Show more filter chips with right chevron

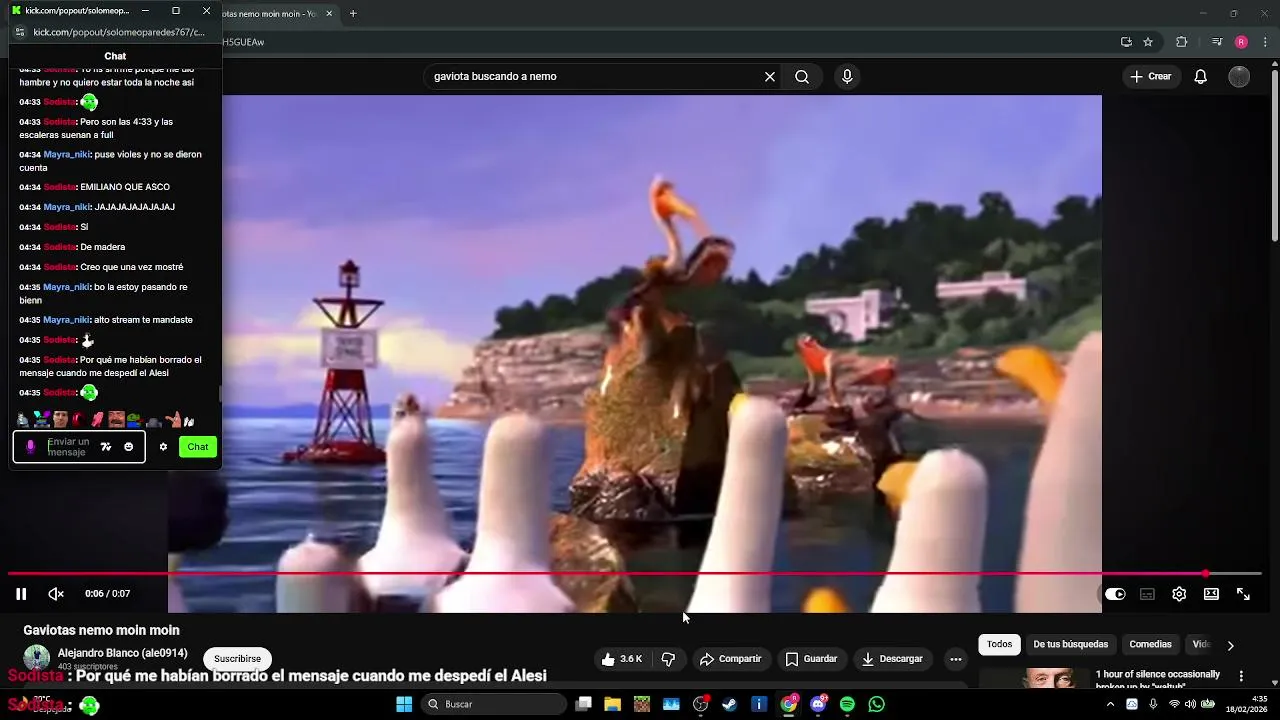tap(1230, 646)
